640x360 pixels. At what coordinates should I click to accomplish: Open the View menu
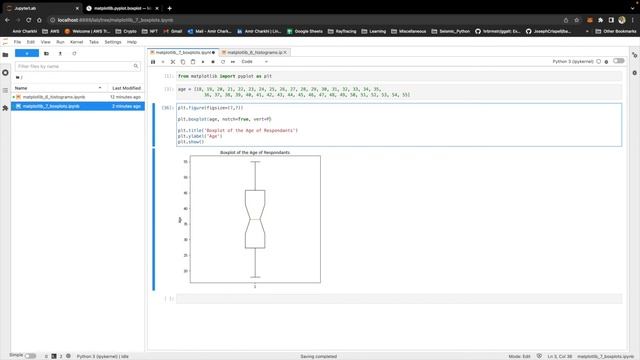point(45,42)
